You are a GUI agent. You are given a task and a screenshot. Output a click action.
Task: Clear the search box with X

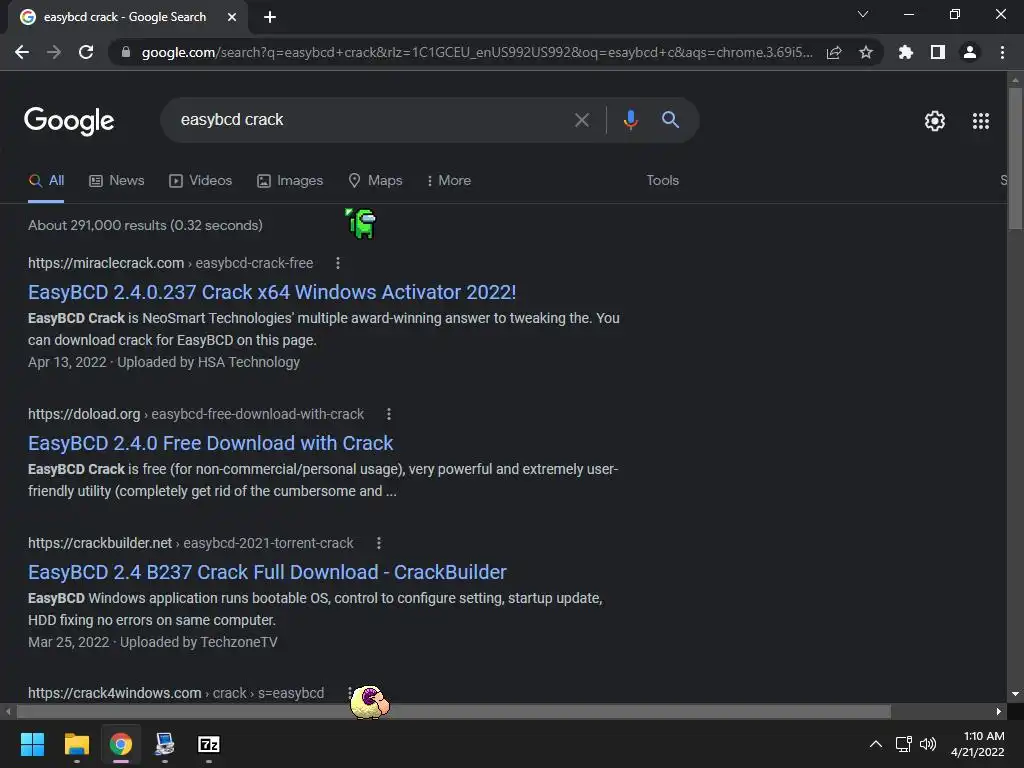581,120
